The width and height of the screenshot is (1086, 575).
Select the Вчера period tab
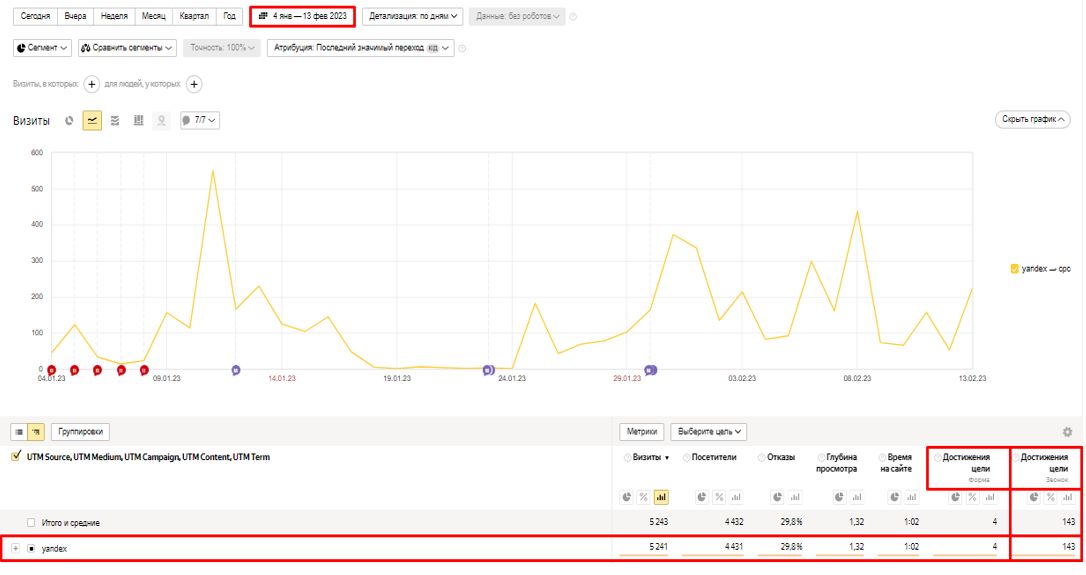point(75,16)
